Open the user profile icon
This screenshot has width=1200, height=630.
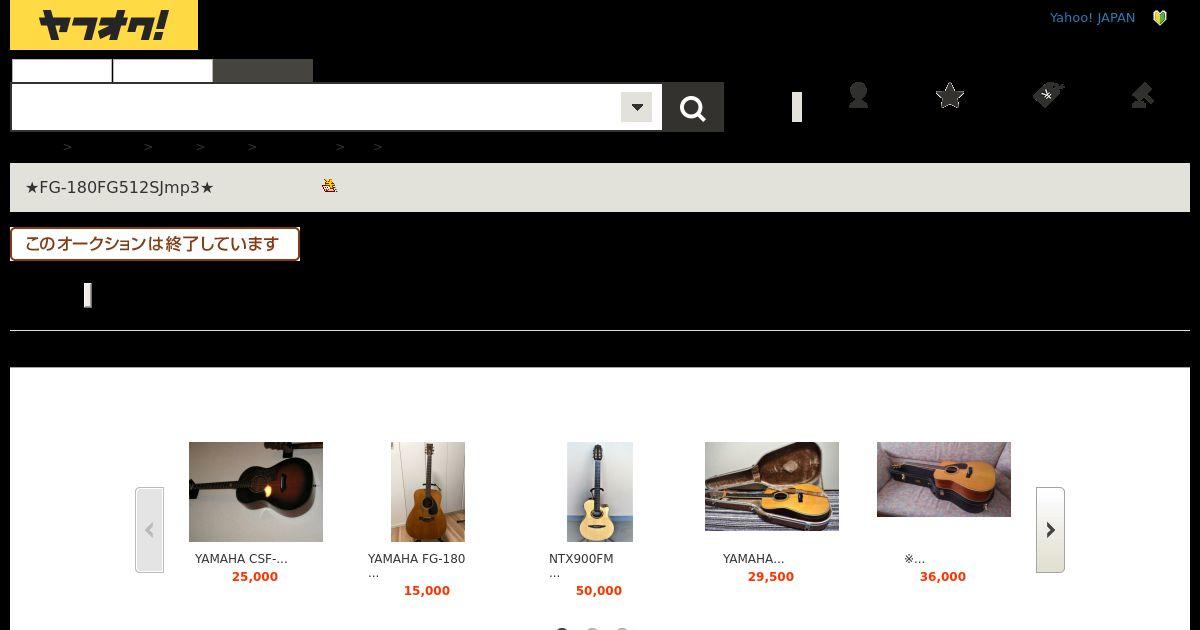pos(858,95)
